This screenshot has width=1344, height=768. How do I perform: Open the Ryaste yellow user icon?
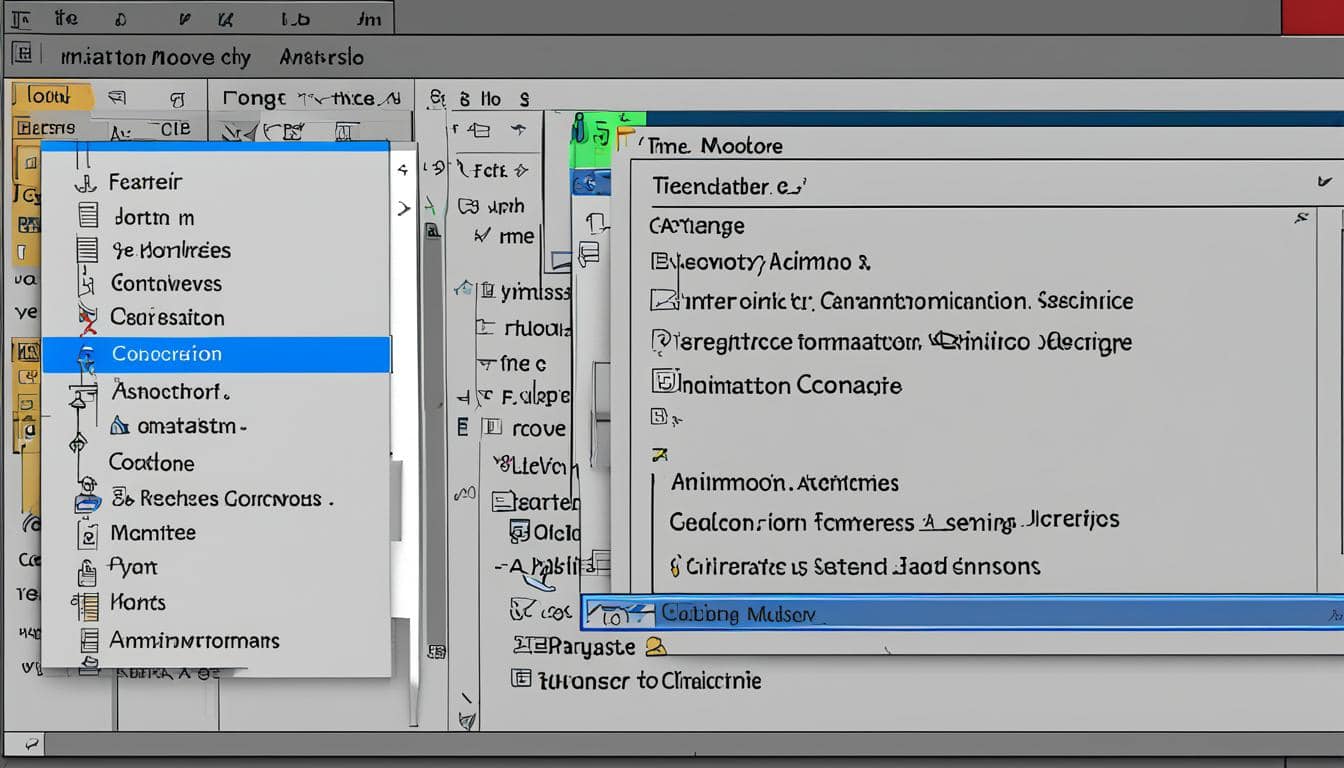(655, 647)
